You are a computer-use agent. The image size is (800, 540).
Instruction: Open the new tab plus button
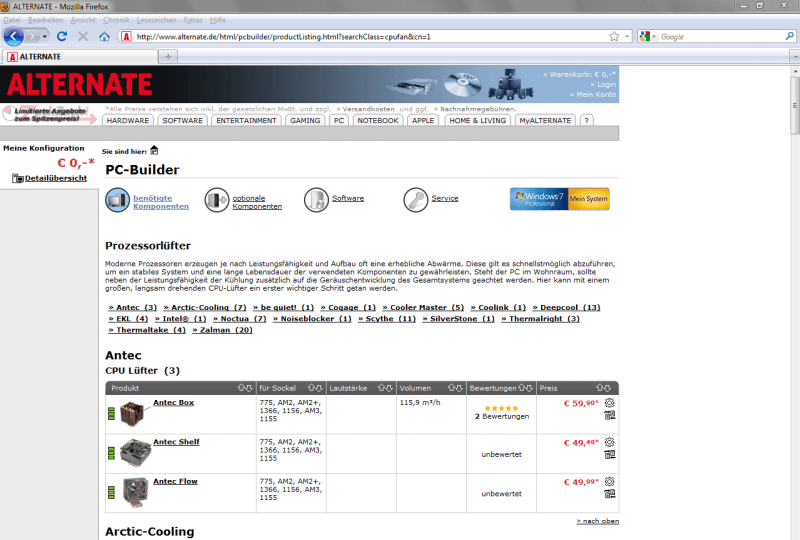point(168,57)
